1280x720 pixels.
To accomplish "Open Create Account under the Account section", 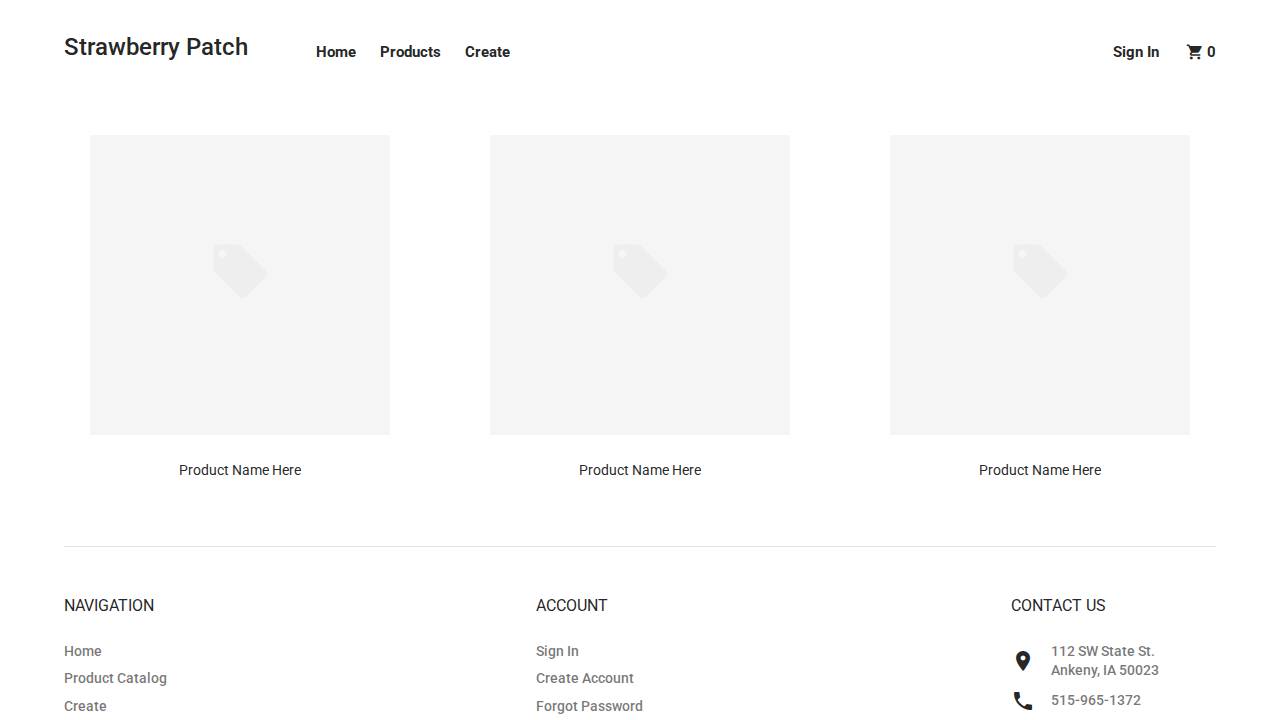I will (584, 678).
